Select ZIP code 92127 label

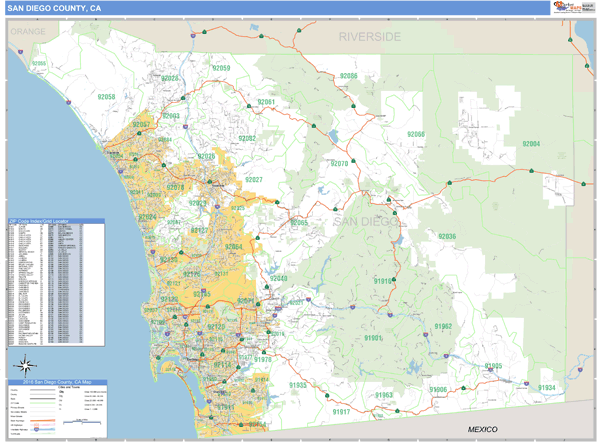click(199, 230)
